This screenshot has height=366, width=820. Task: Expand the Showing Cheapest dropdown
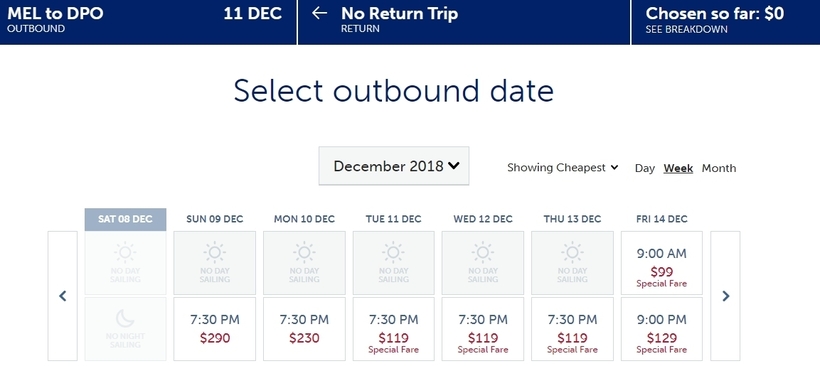click(x=563, y=168)
